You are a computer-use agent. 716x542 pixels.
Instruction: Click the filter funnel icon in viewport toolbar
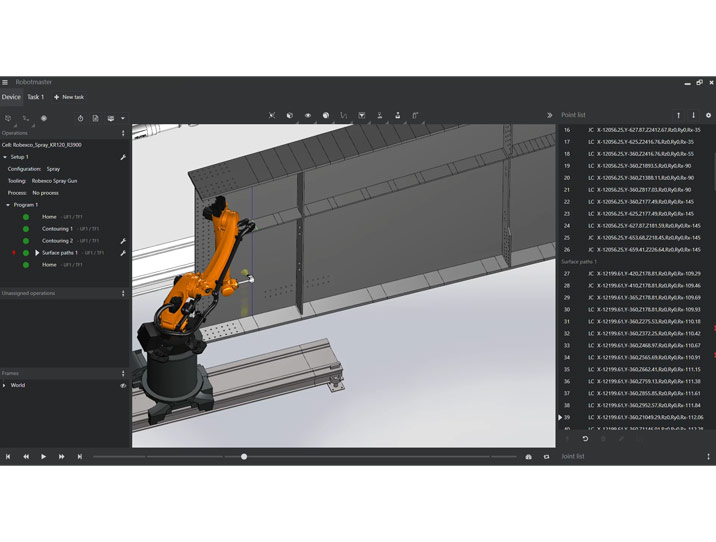(362, 116)
